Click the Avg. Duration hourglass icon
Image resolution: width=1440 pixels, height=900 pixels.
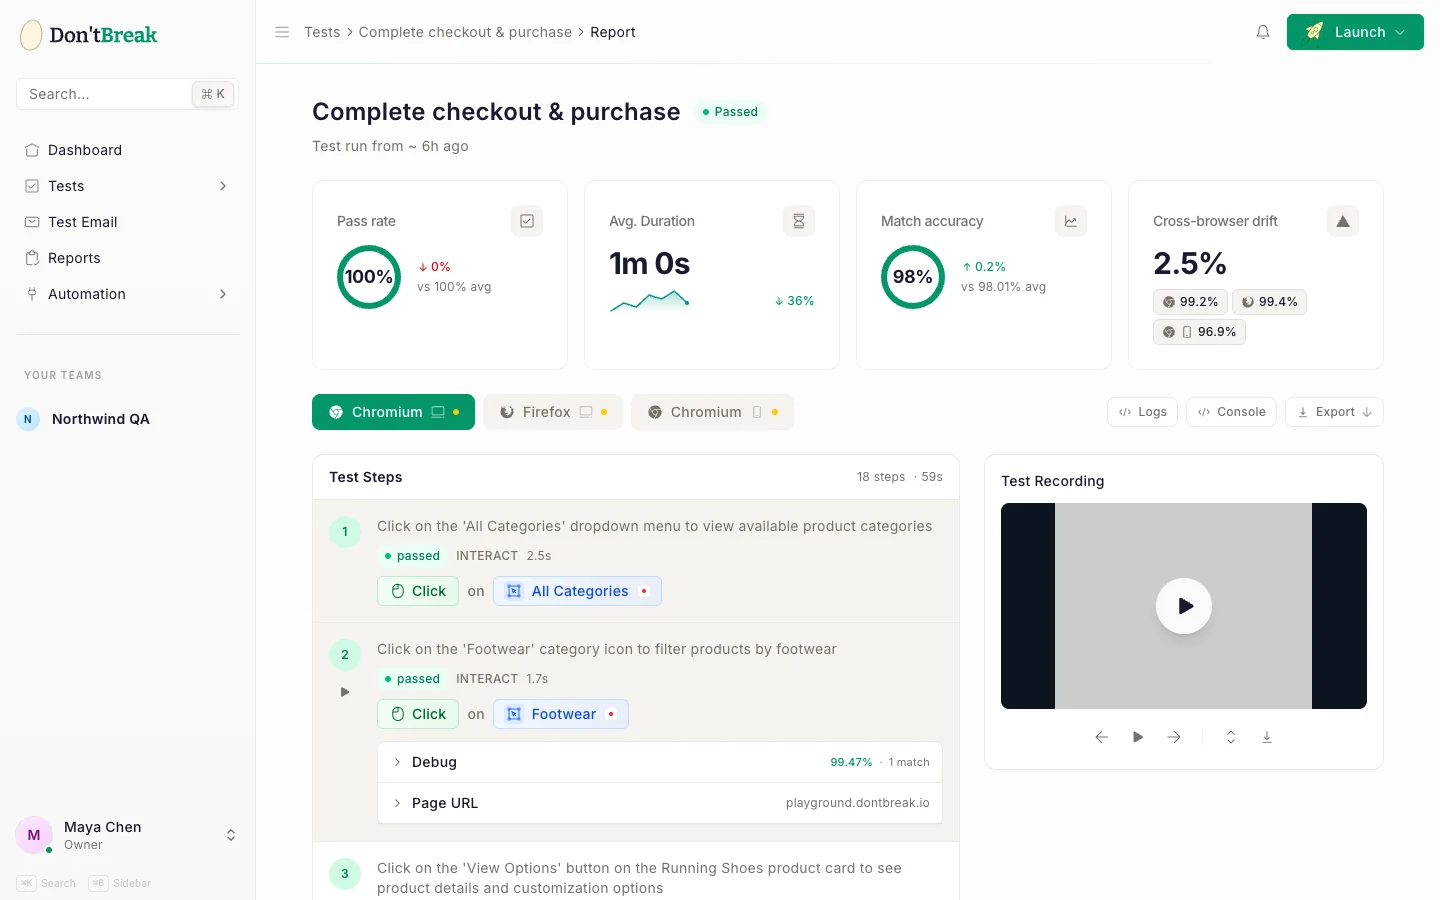[799, 221]
